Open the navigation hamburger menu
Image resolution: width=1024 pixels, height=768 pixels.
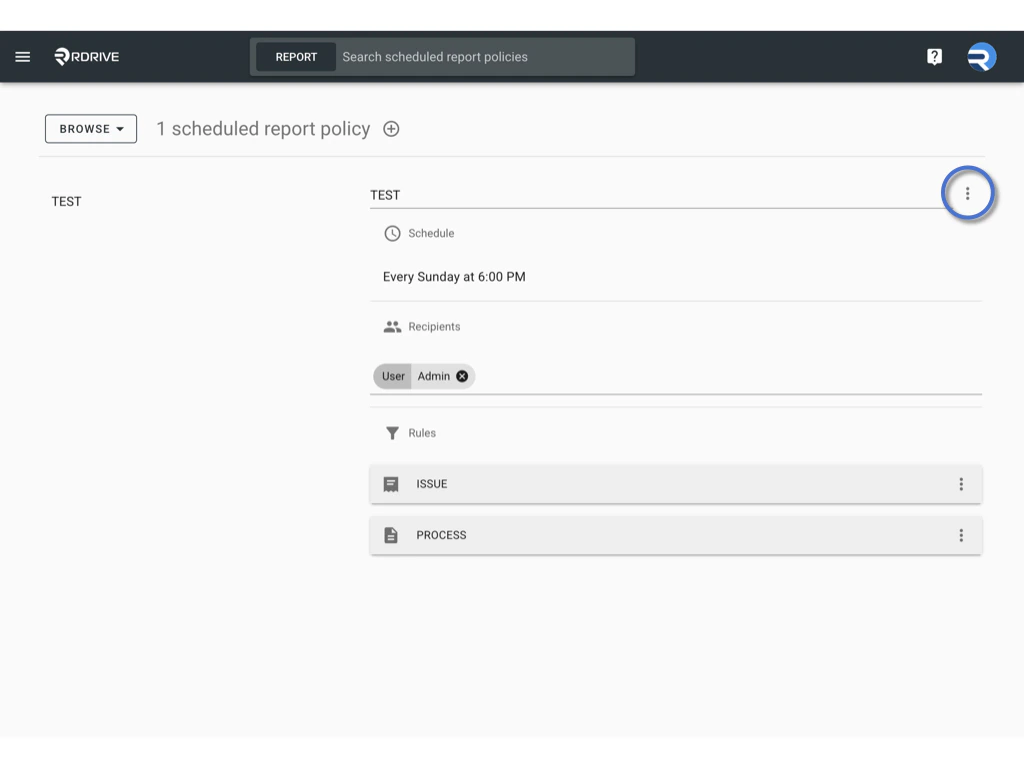point(22,56)
